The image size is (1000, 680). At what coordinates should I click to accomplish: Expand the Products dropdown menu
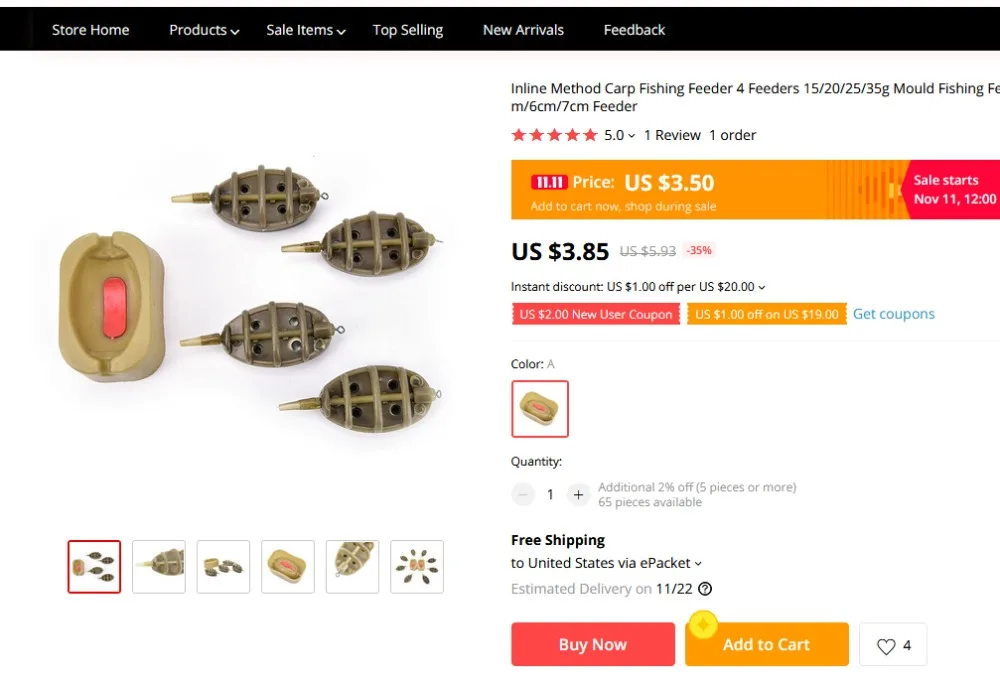(204, 30)
